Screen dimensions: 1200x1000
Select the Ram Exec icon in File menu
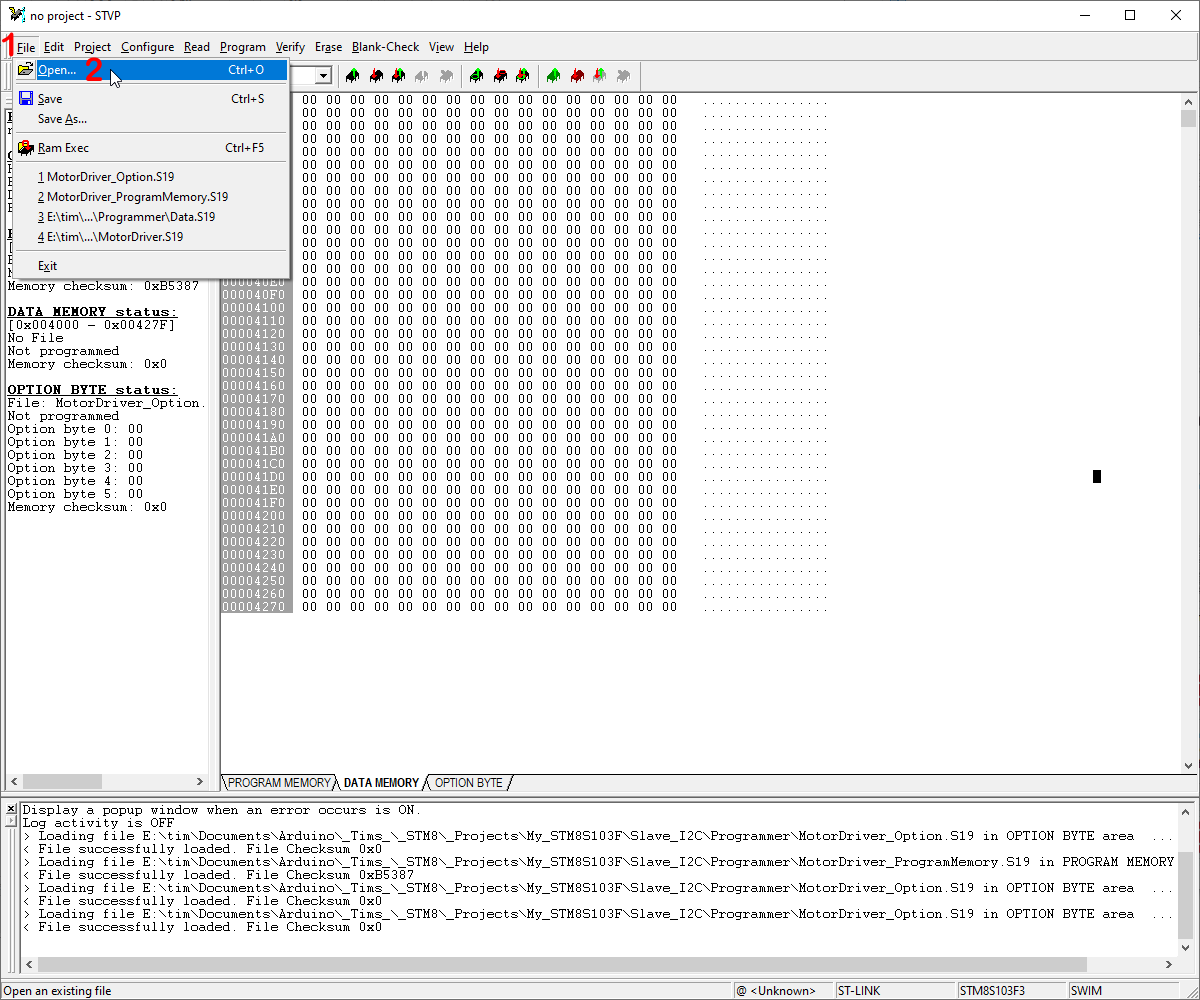pyautogui.click(x=26, y=147)
